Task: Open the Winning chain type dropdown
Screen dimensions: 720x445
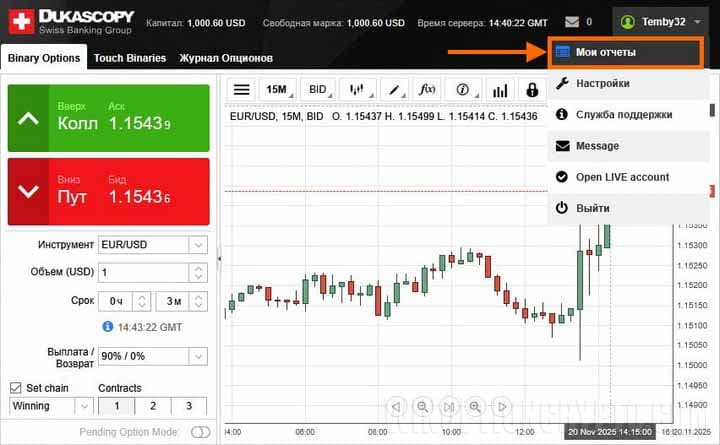Action: pyautogui.click(x=84, y=406)
